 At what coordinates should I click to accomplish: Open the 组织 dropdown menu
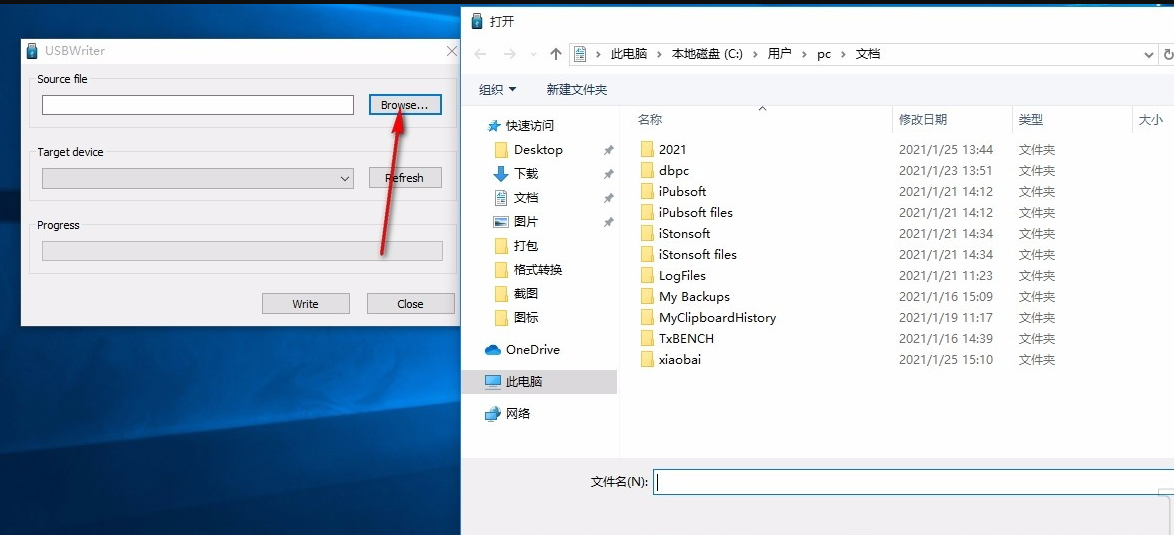(x=498, y=90)
